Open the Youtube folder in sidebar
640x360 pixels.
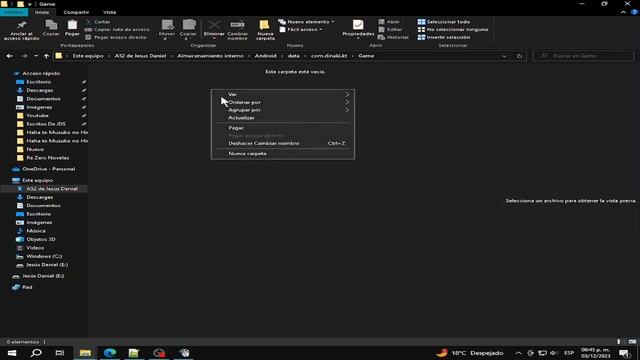37,116
